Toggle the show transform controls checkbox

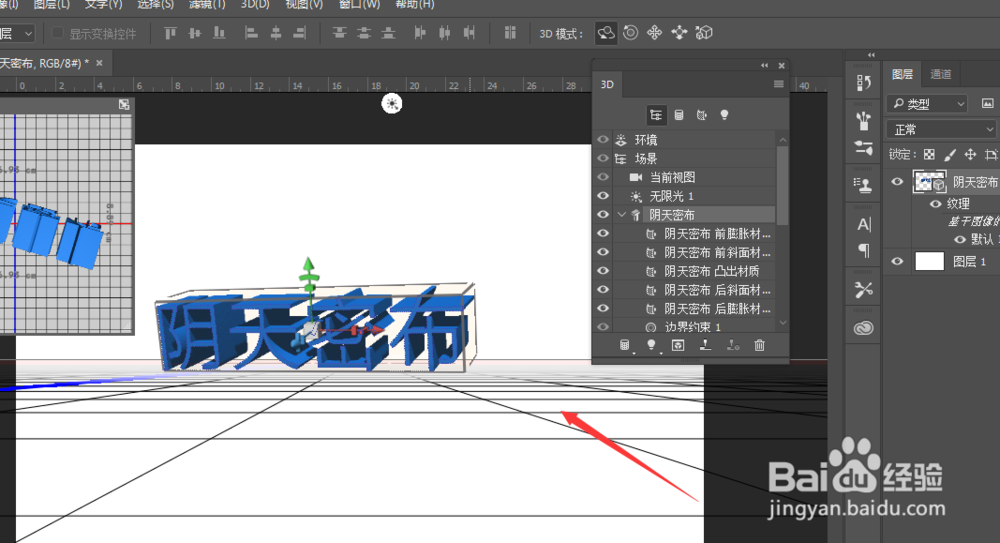coord(57,33)
